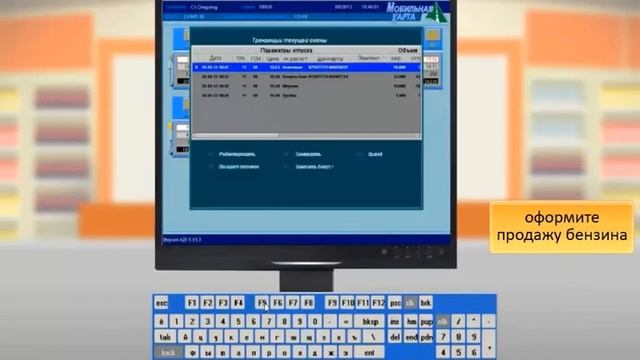The image size is (640, 360).
Task: Click the F4 function key
Action: [x=238, y=303]
